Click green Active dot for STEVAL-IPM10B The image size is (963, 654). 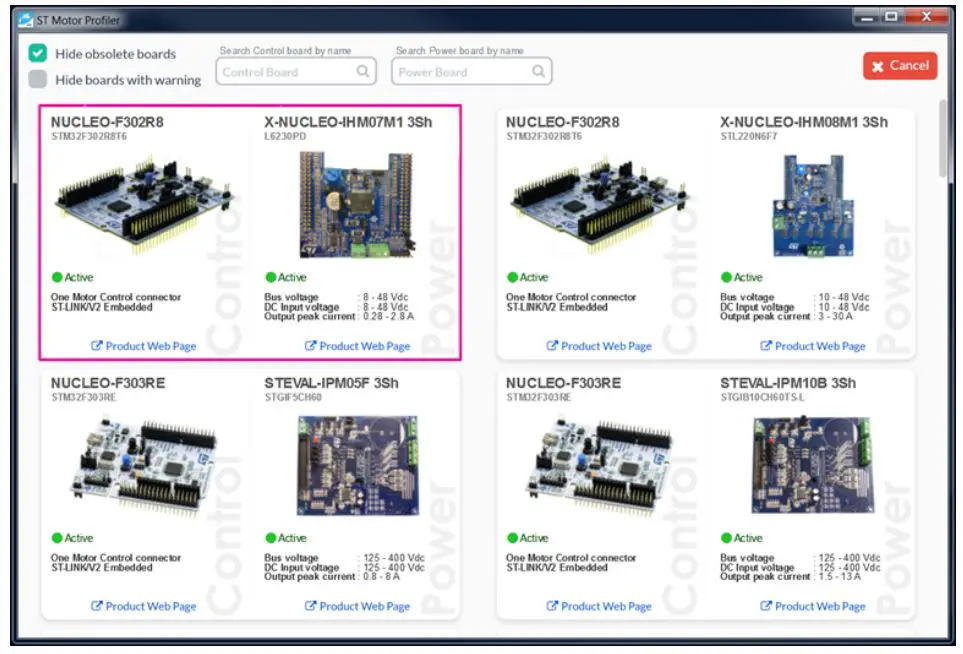coord(726,538)
